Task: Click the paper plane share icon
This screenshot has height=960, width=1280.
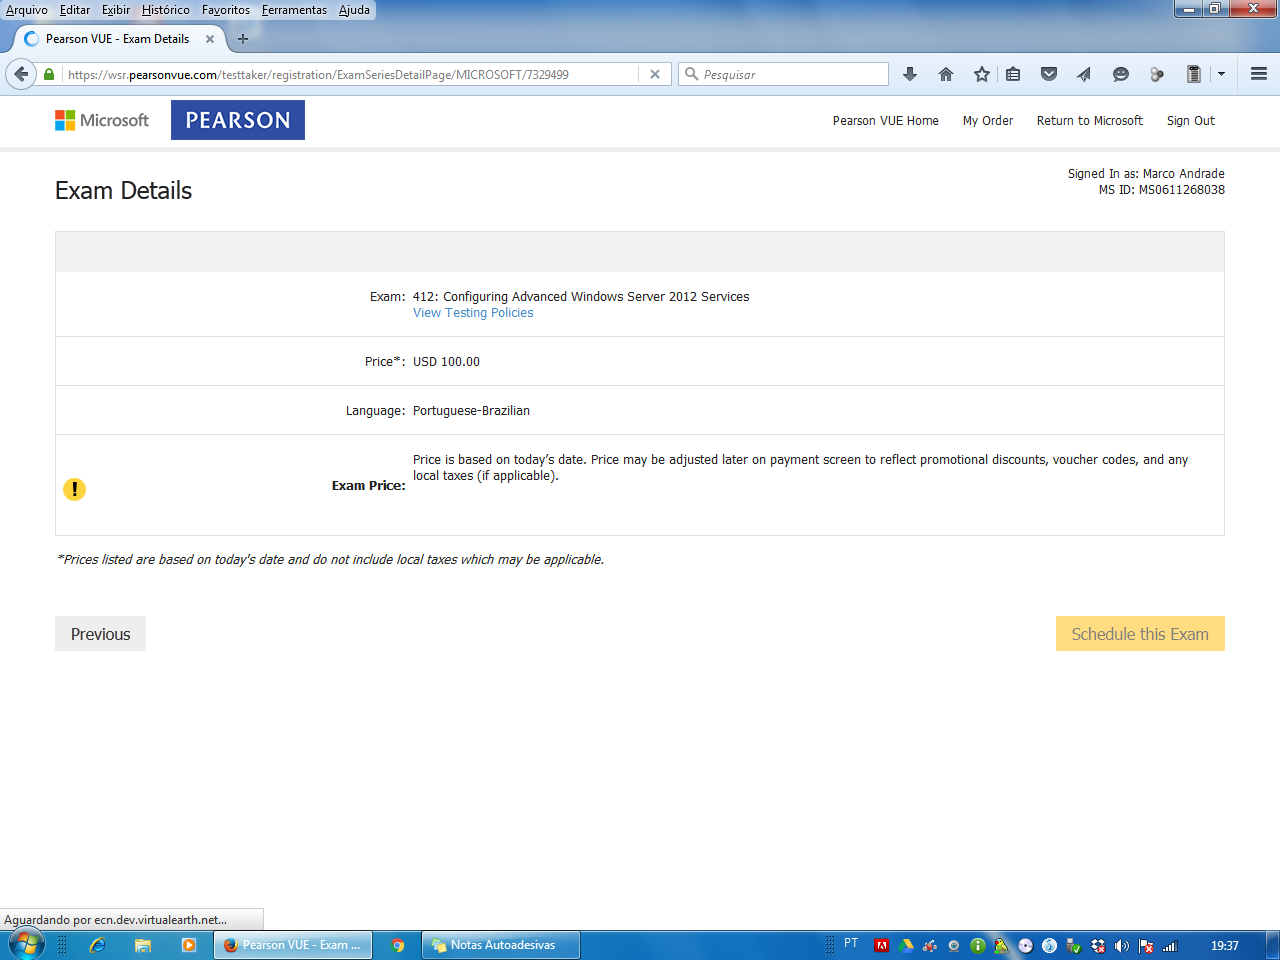Action: 1084,74
